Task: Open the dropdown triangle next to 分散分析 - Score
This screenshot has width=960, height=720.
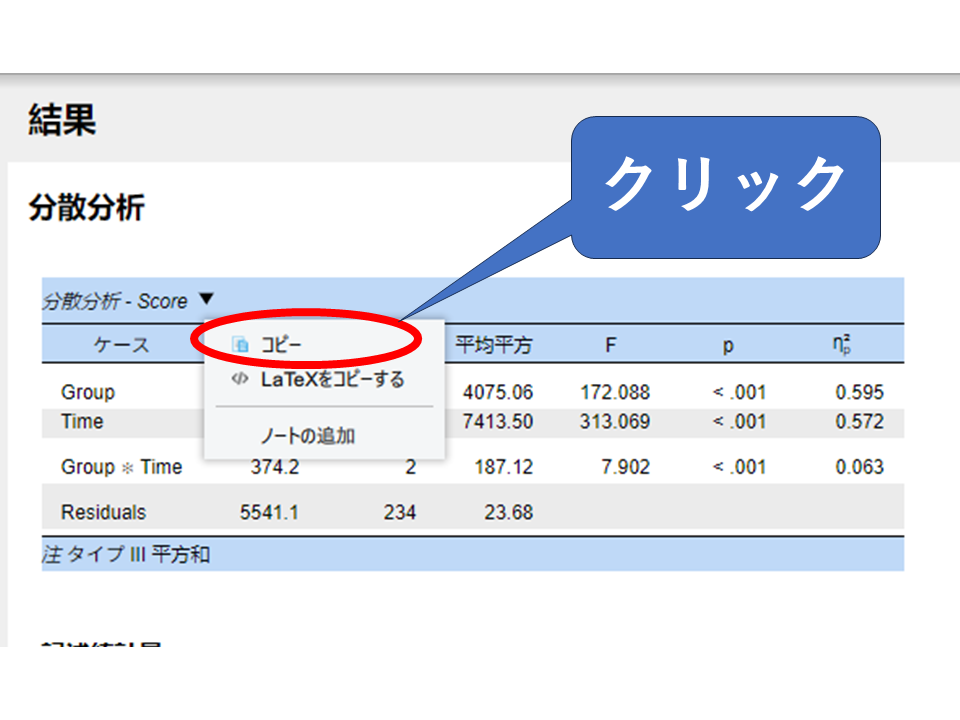Action: [x=206, y=299]
